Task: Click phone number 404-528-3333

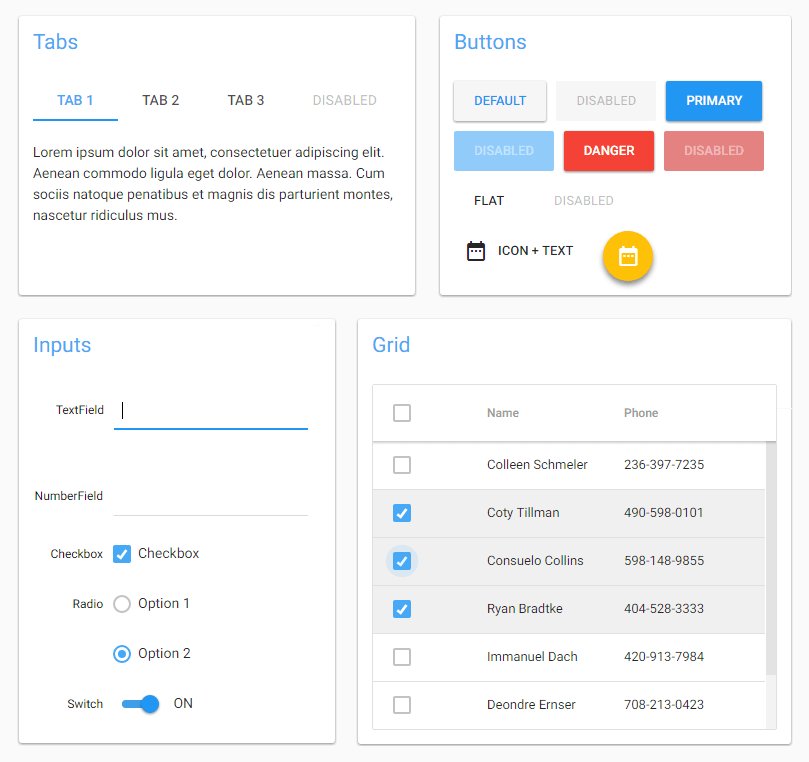Action: 664,609
